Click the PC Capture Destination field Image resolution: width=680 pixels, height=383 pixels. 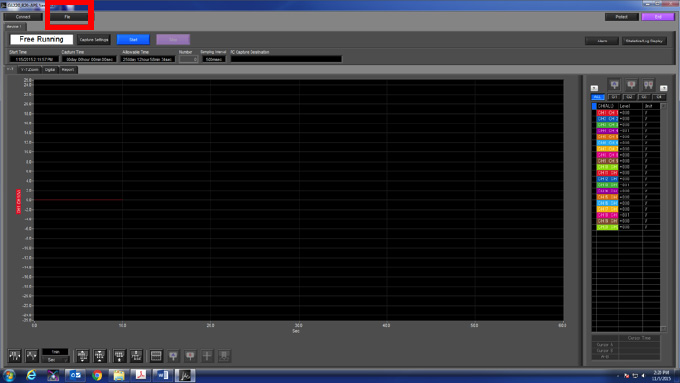click(x=286, y=59)
